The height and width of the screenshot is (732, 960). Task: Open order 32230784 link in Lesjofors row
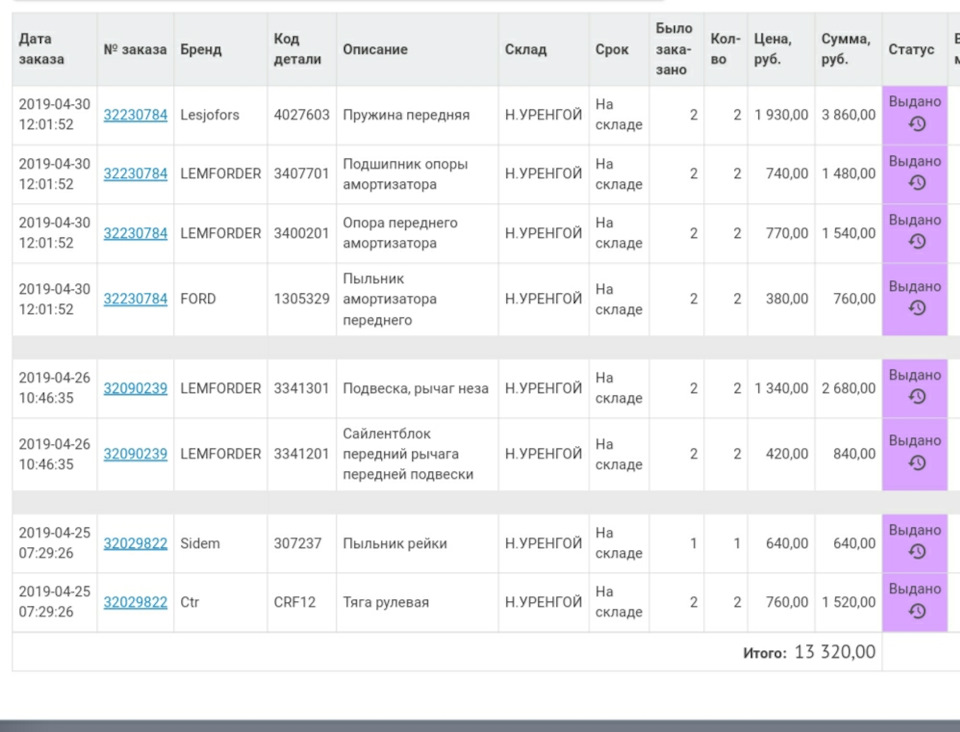135,114
